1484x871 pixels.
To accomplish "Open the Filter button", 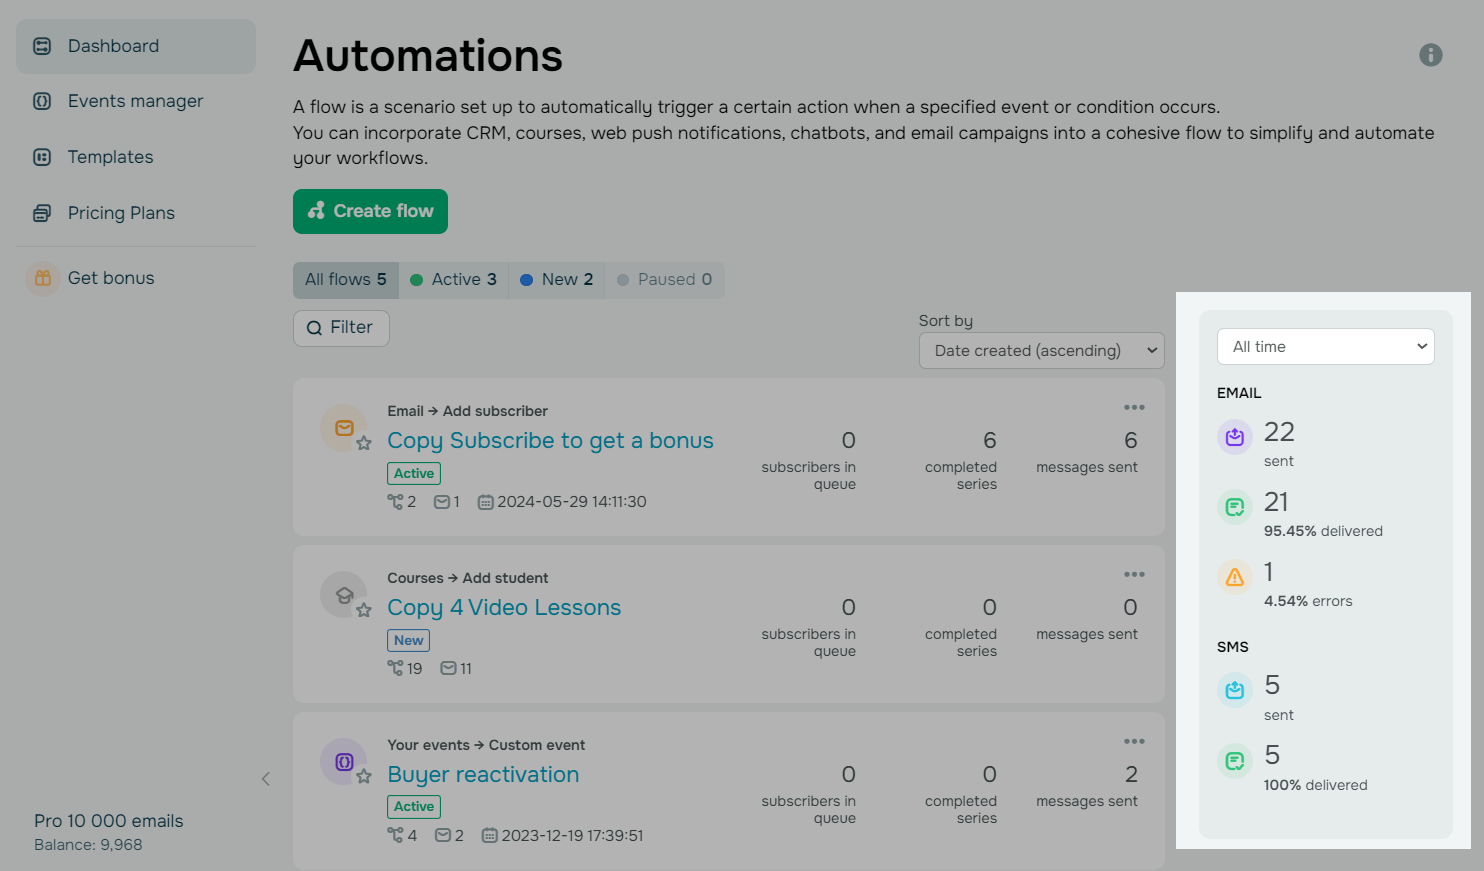I will click(341, 328).
